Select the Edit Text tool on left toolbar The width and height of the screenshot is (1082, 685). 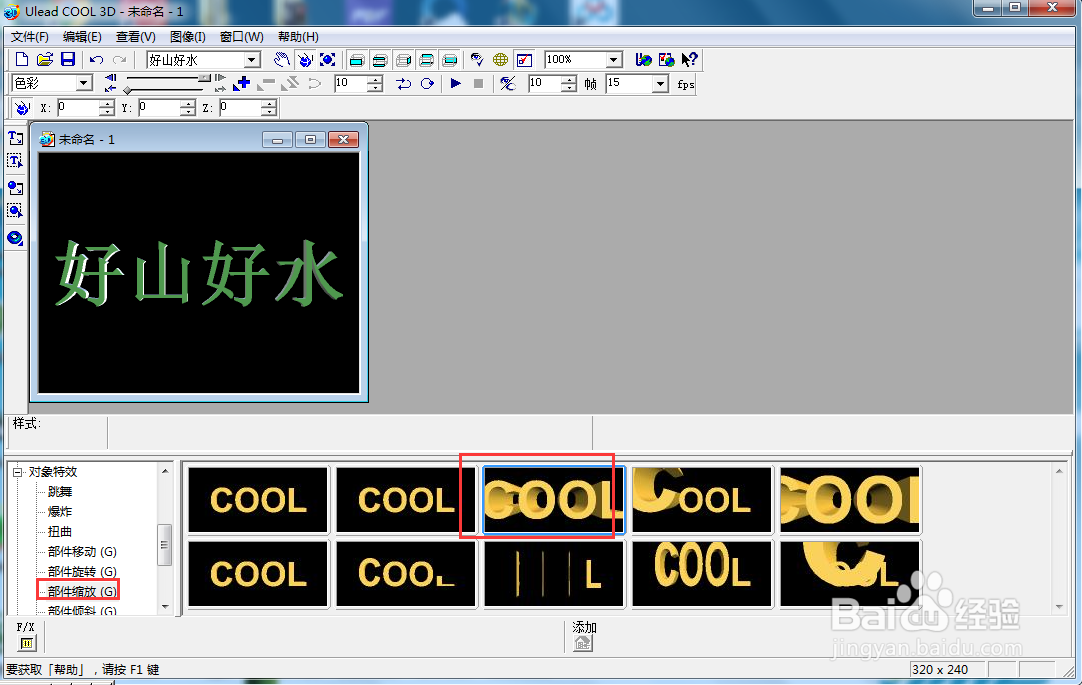[x=15, y=161]
